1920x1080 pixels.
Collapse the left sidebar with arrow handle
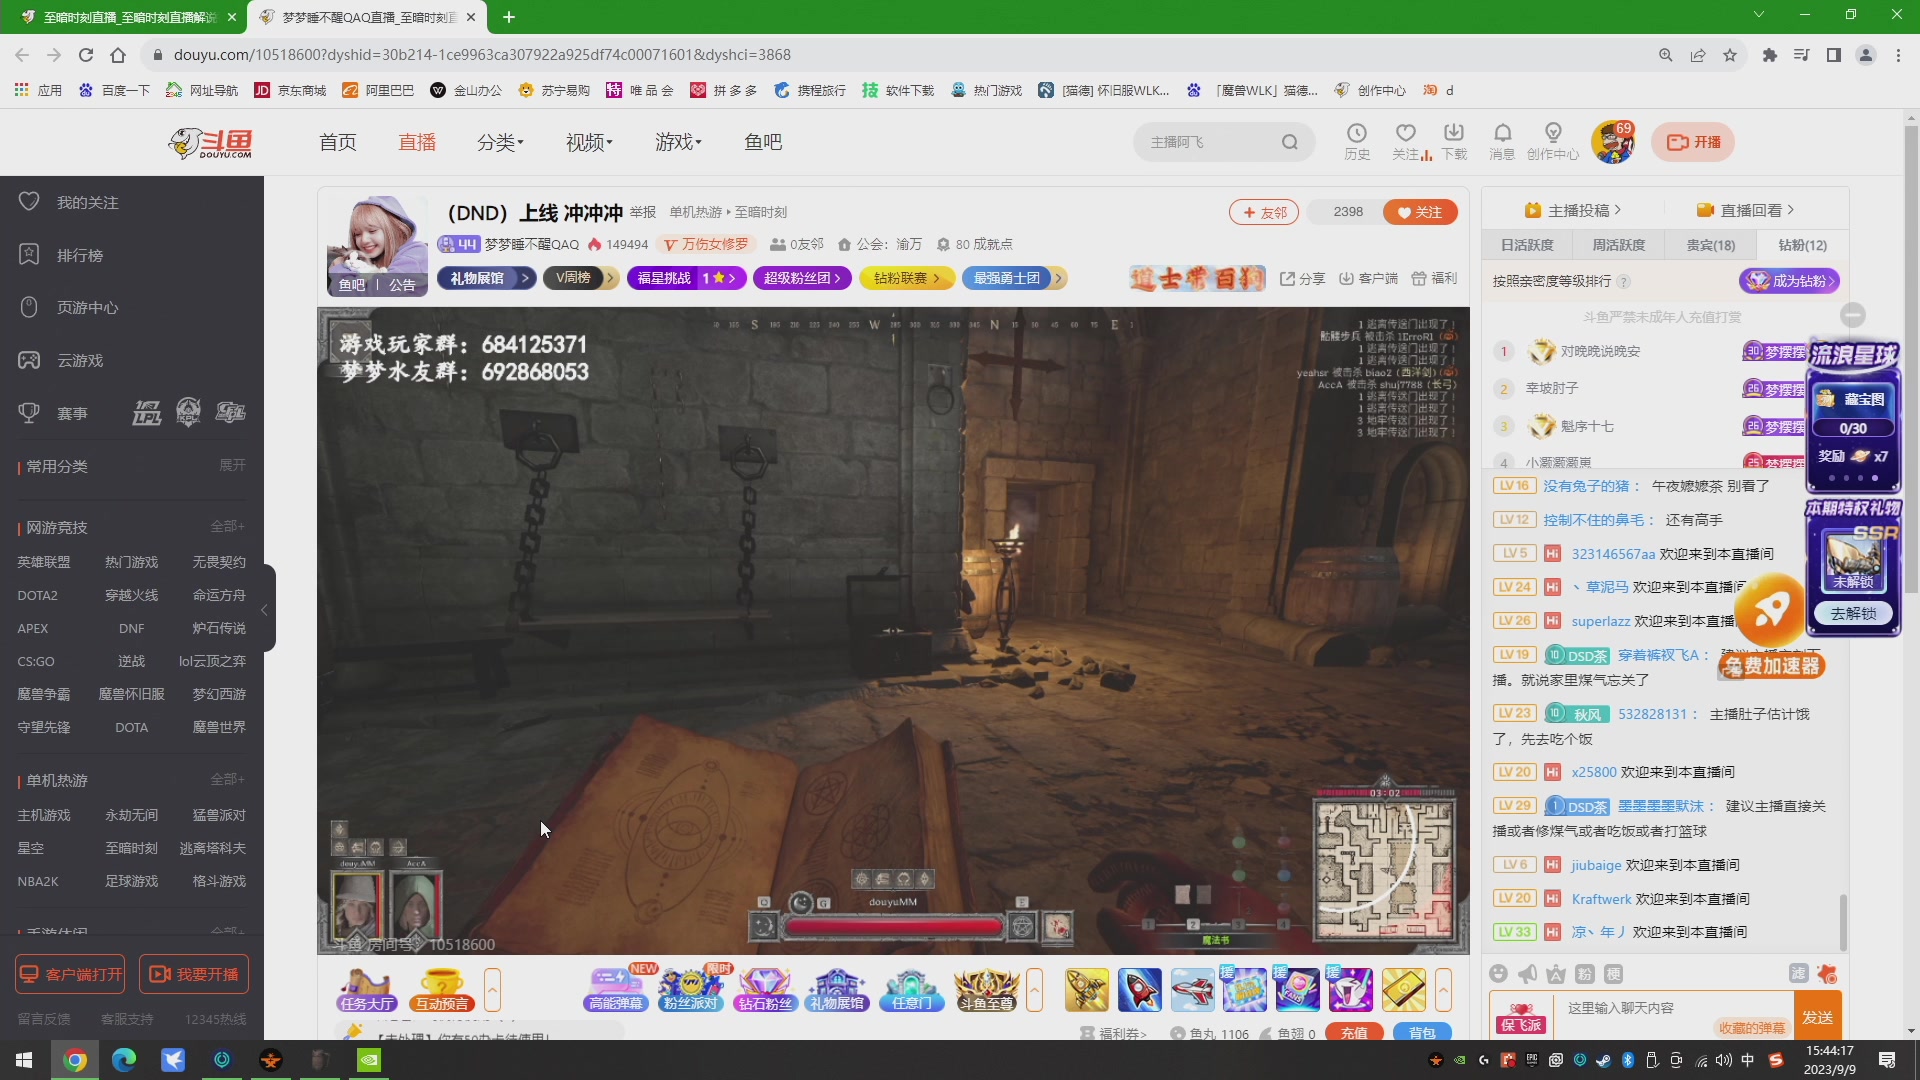265,609
